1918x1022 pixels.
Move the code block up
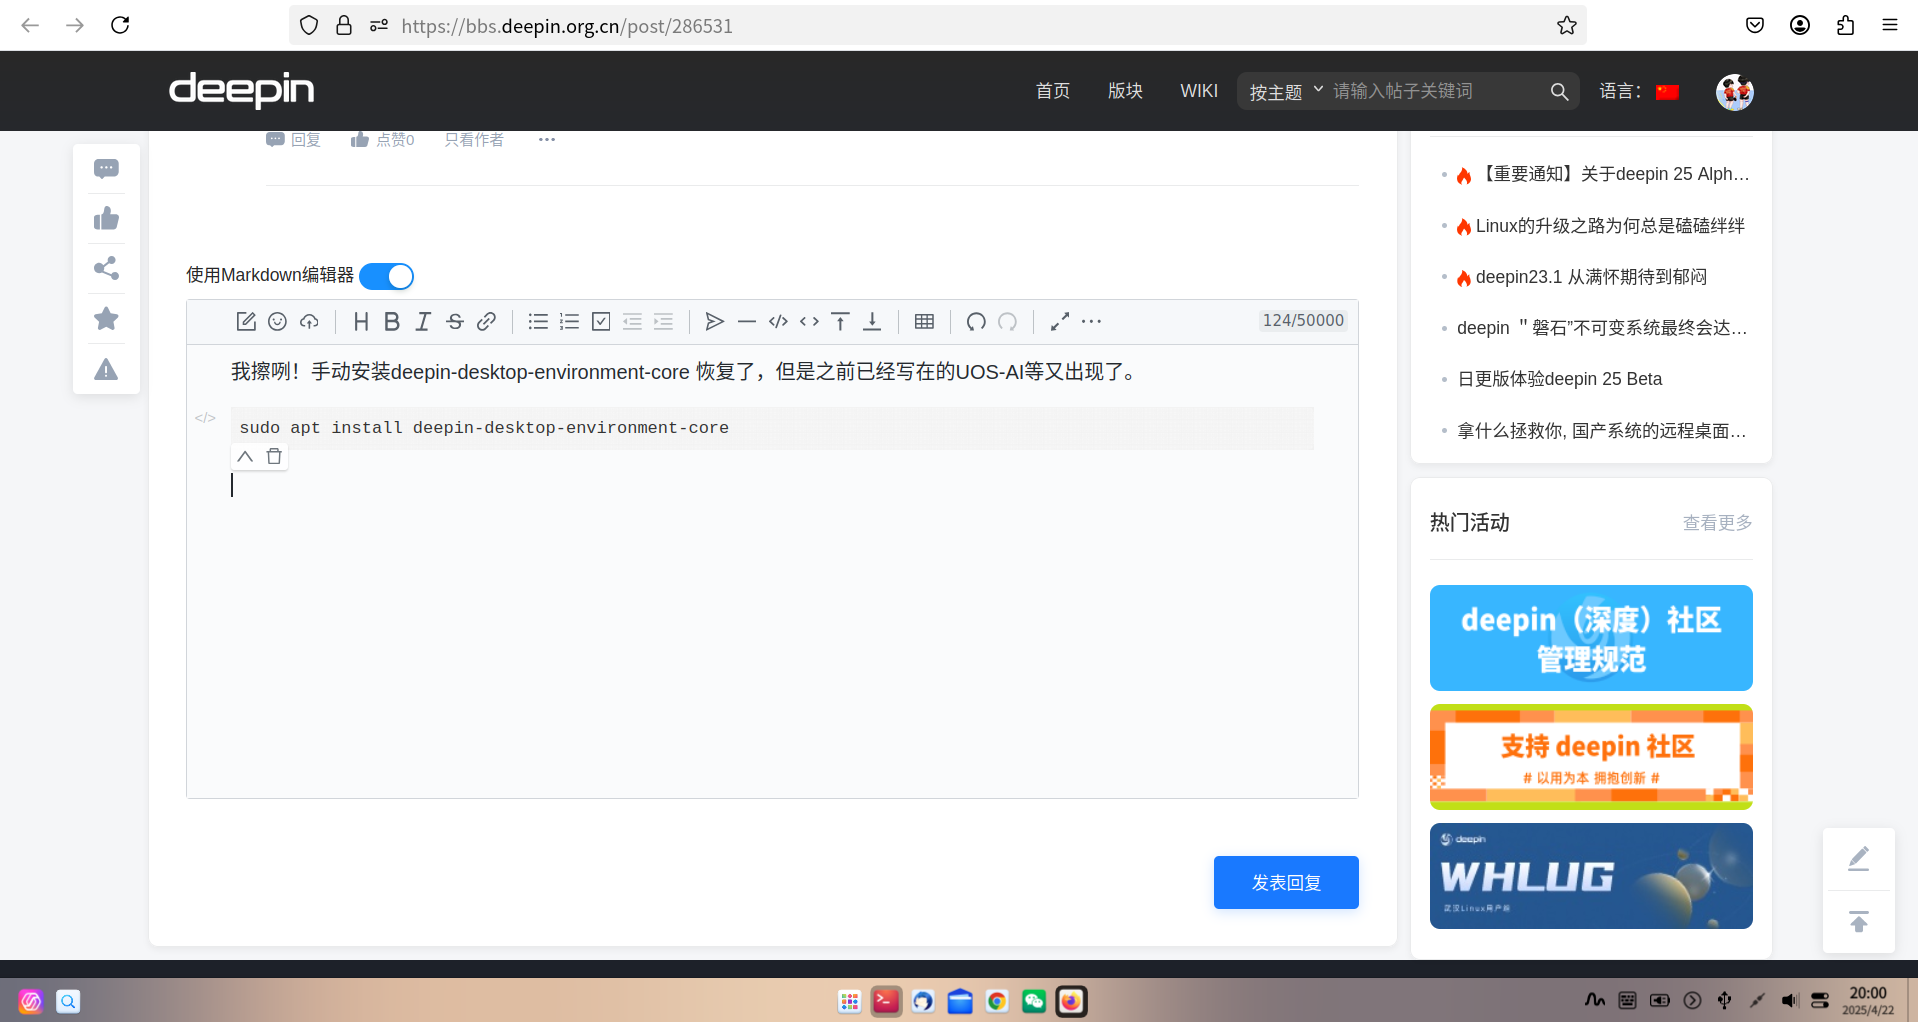[245, 456]
